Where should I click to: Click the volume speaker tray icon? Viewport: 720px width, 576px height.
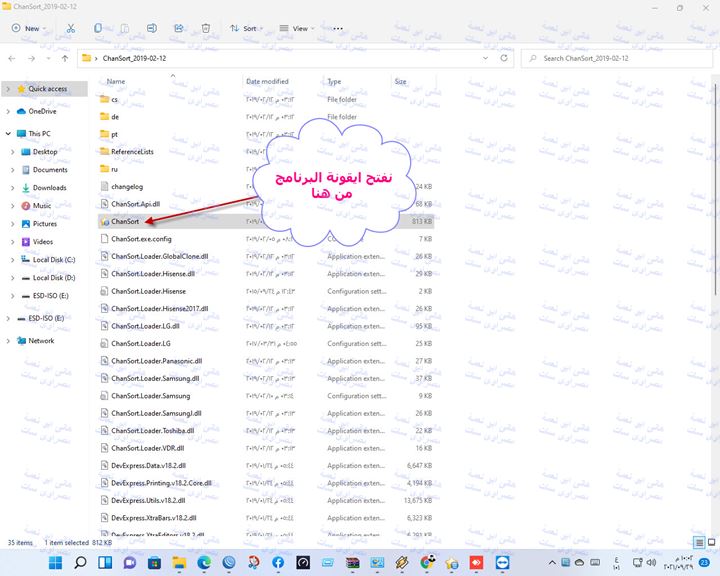(651, 562)
